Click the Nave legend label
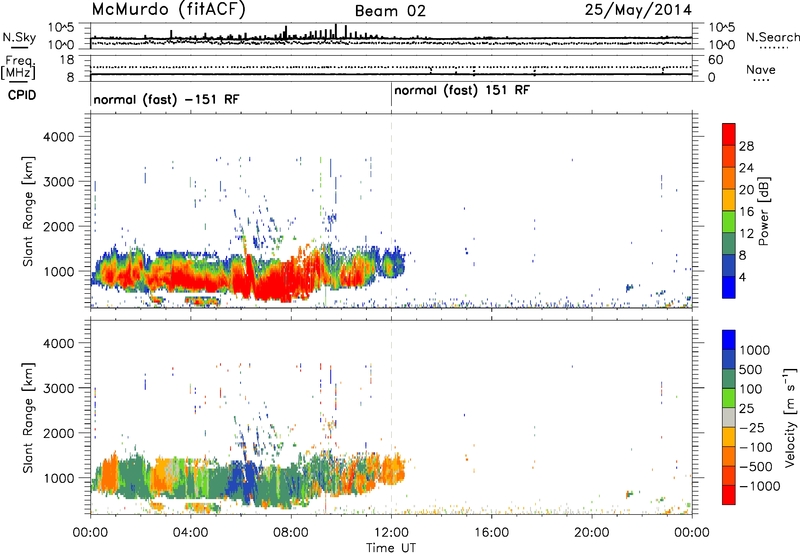 click(760, 69)
